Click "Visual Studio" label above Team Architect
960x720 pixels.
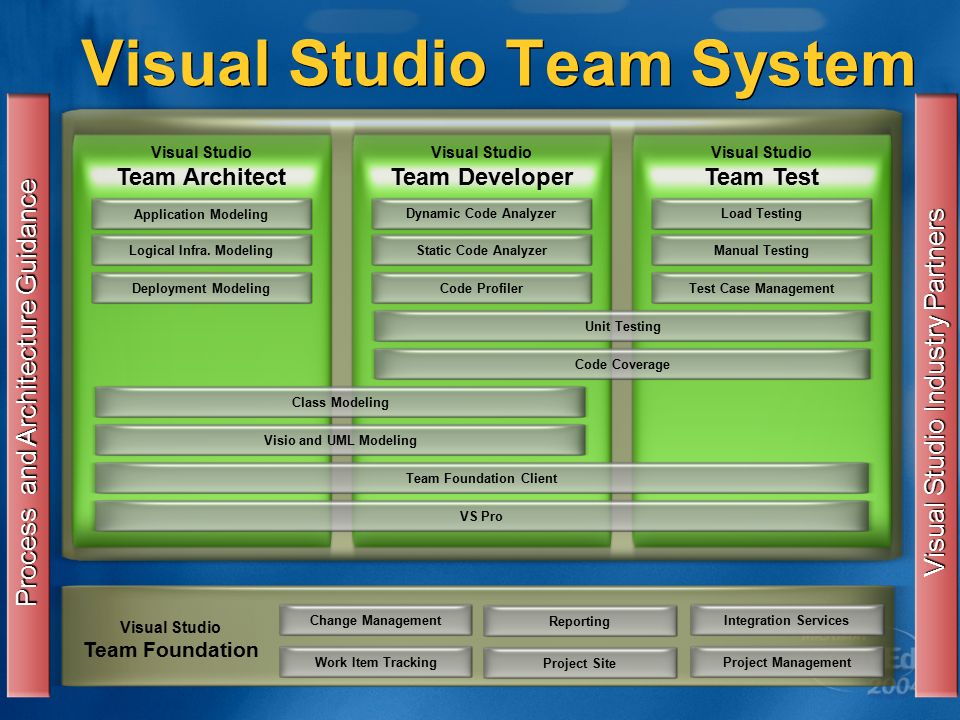pos(201,152)
